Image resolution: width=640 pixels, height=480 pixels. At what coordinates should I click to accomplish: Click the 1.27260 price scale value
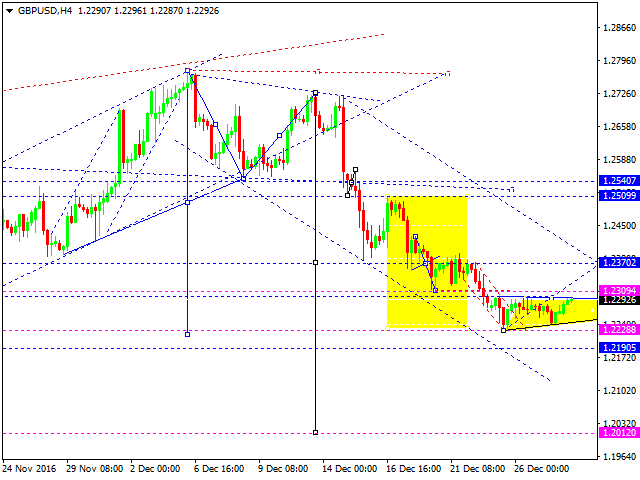pos(620,93)
